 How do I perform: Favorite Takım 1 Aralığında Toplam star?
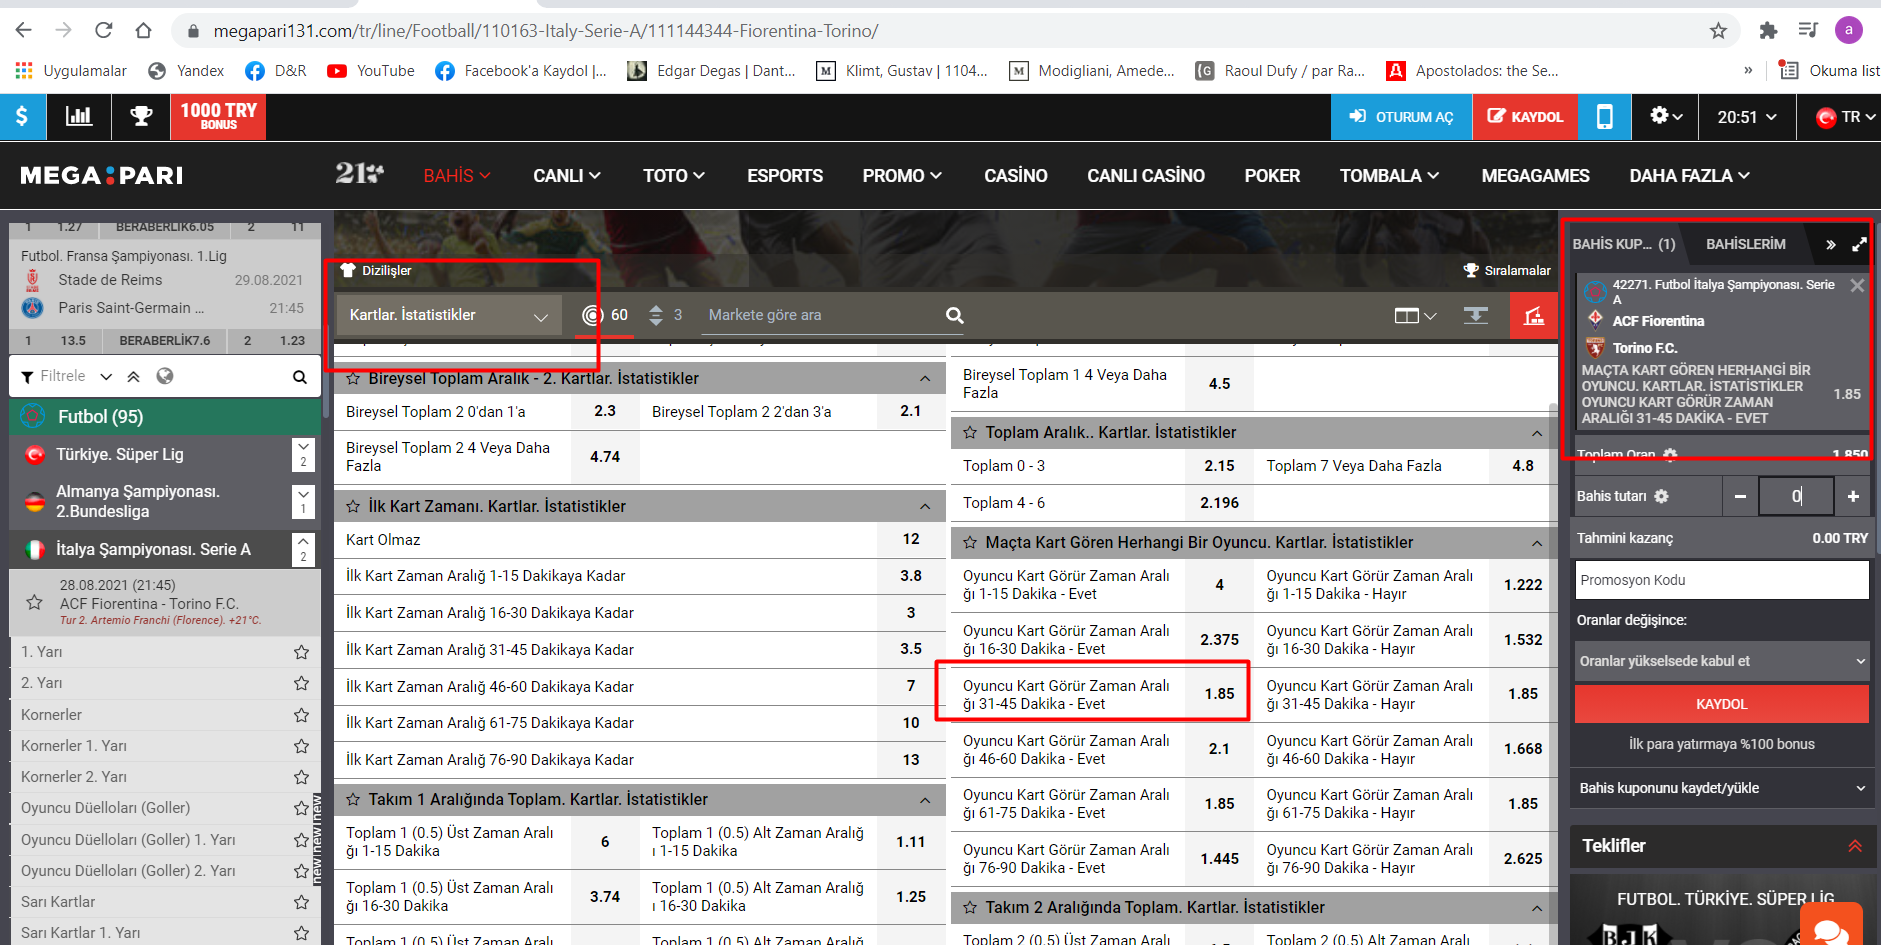pyautogui.click(x=353, y=800)
